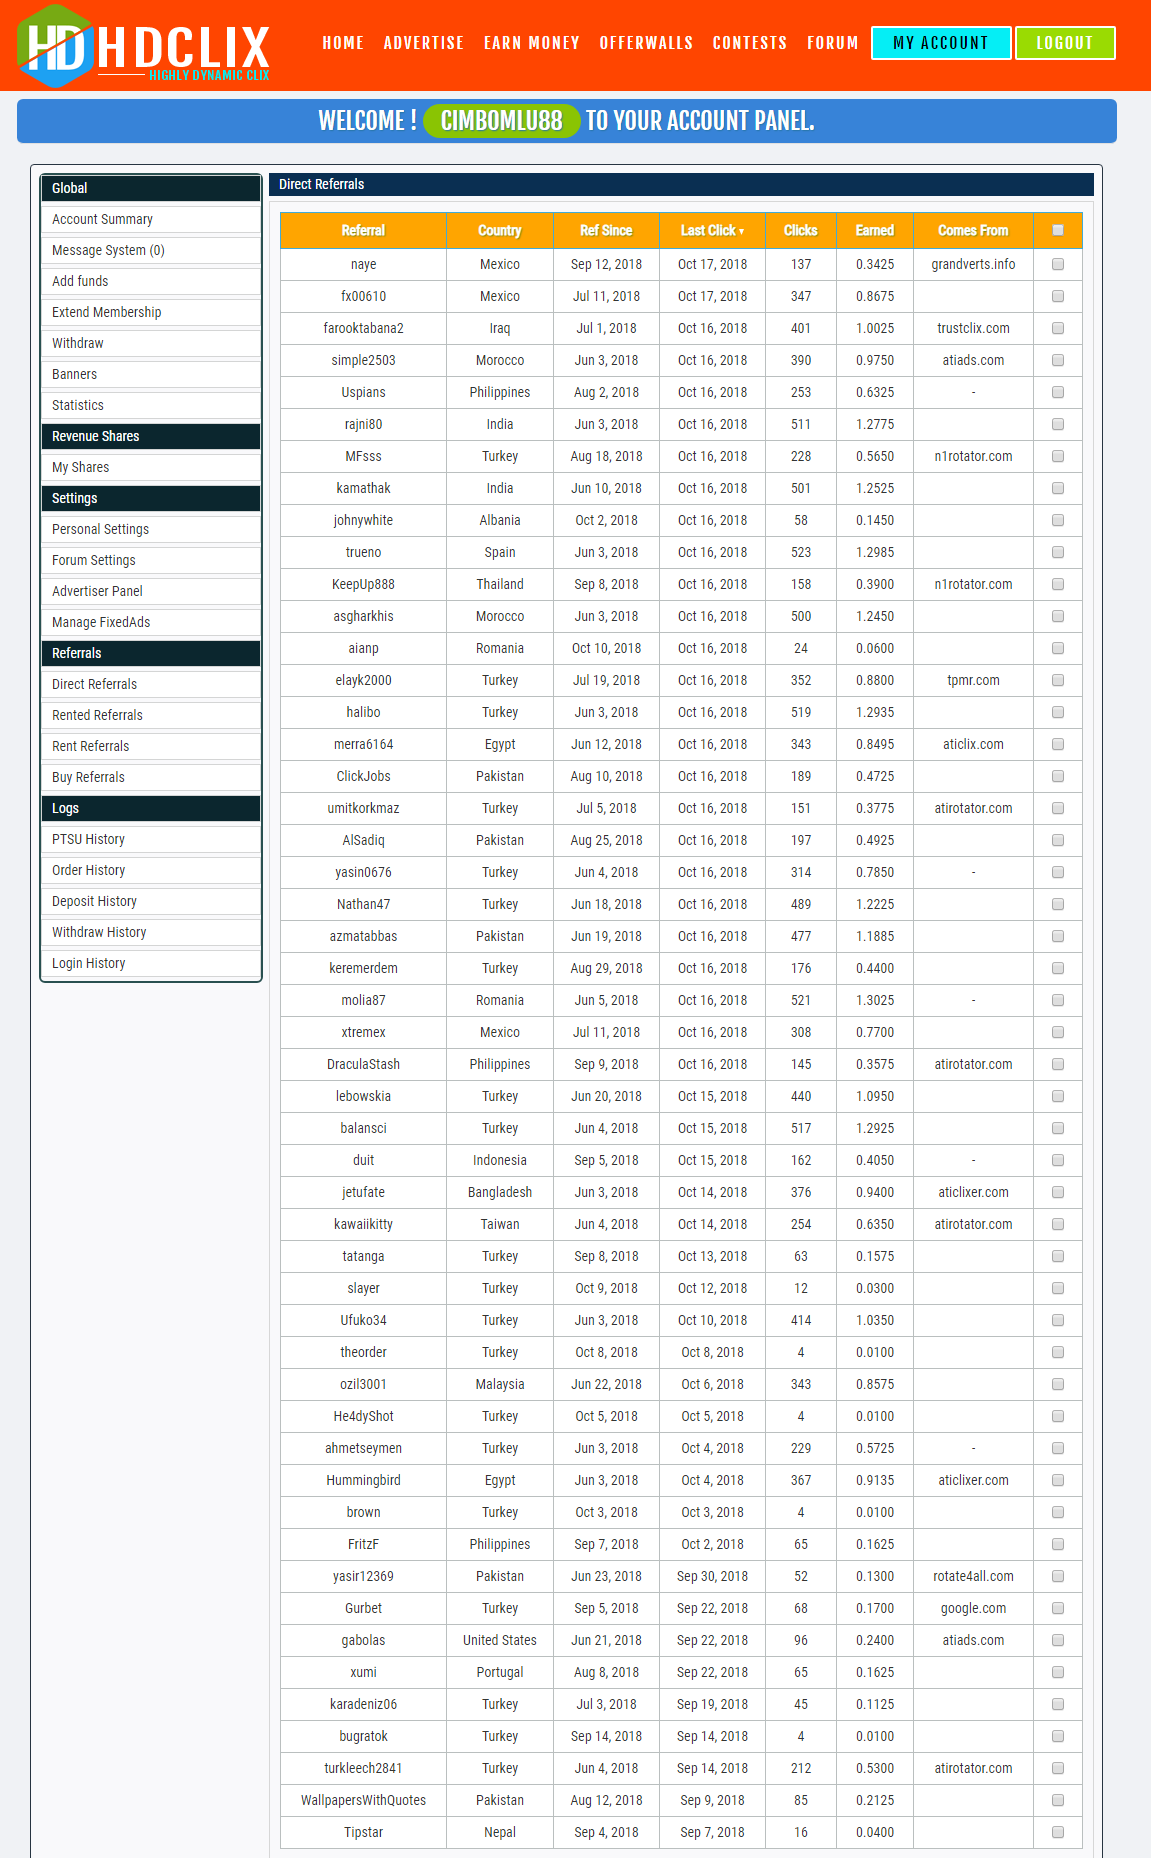1151x1858 pixels.
Task: Sort by Comes From column
Action: [x=973, y=230]
